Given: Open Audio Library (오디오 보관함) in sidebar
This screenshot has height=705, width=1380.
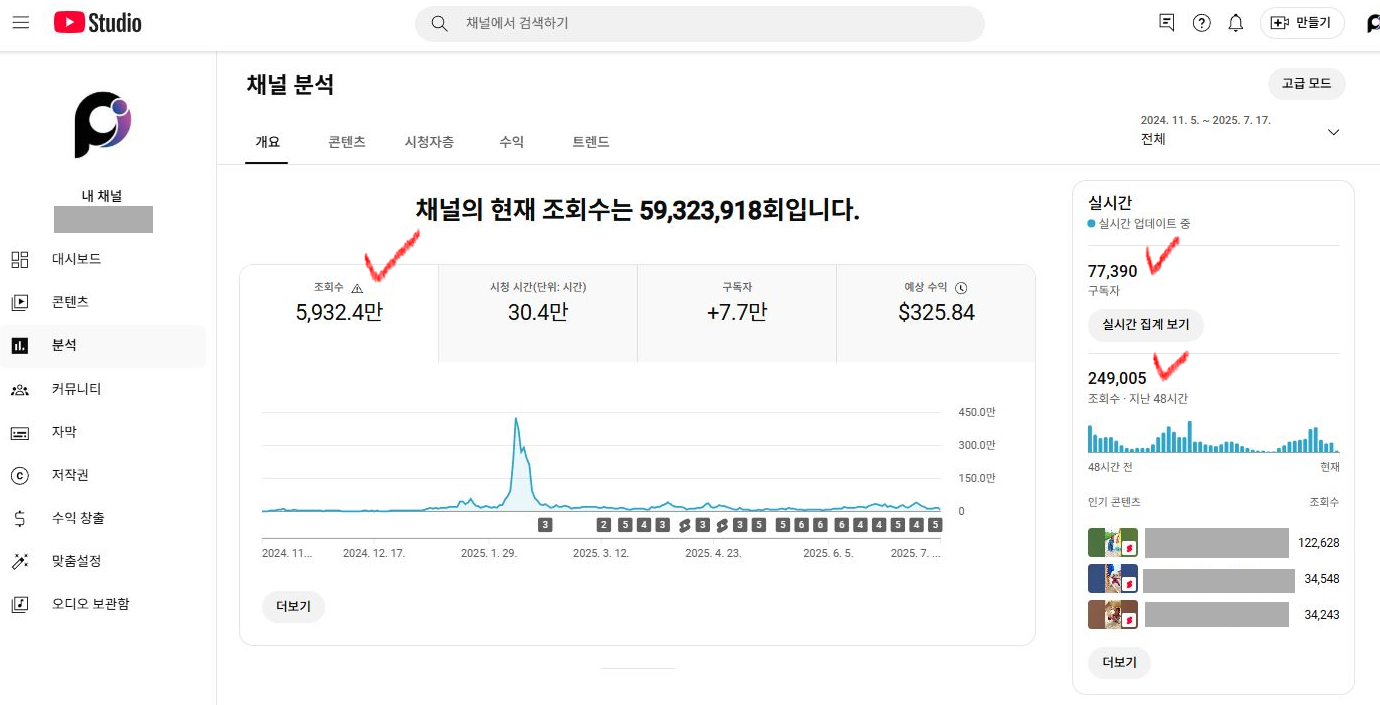Looking at the screenshot, I should coord(90,604).
